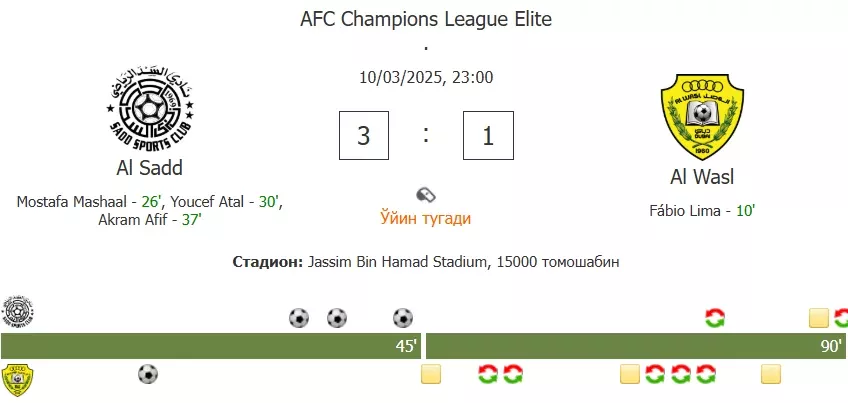Click Al Wasl's first substitution icon after halftime
Image resolution: width=848 pixels, height=403 pixels.
488,374
